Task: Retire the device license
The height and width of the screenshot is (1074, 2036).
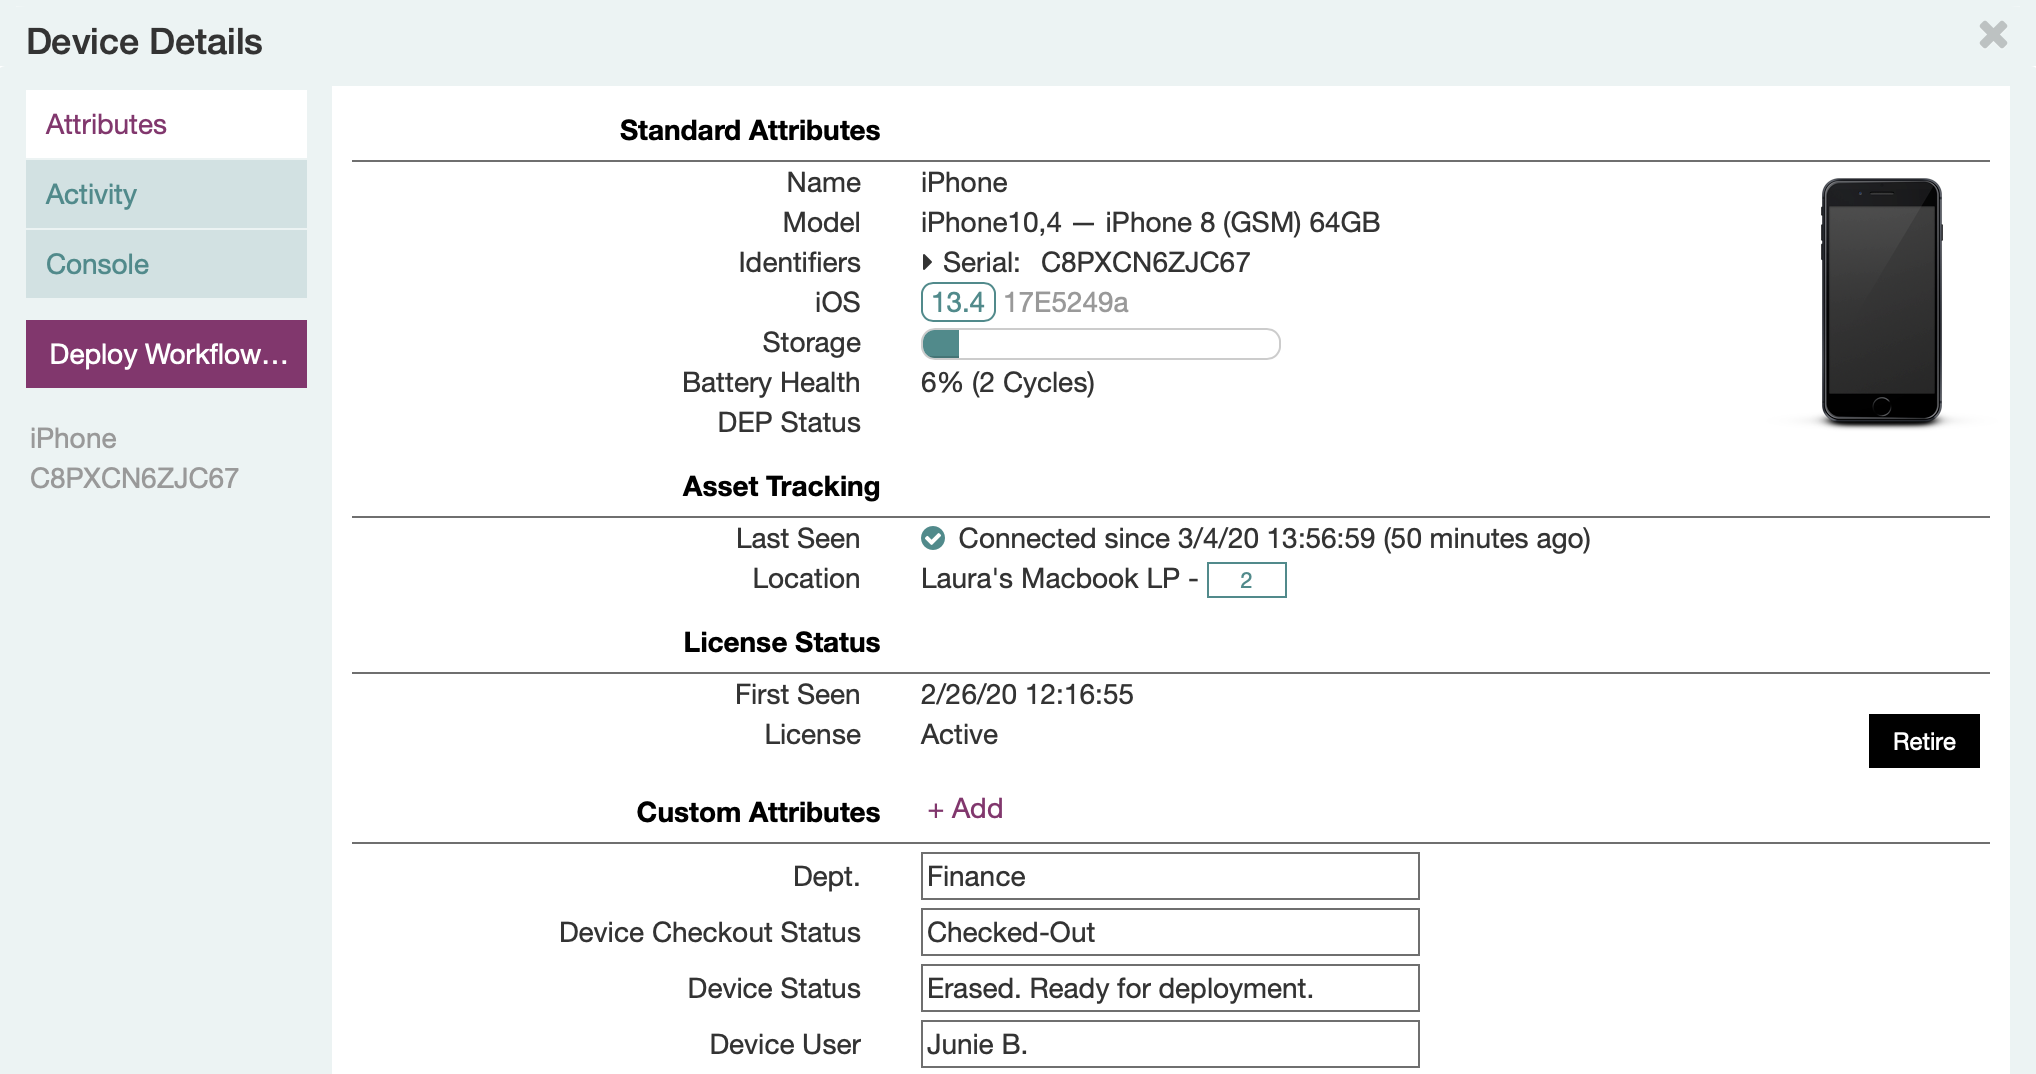Action: coord(1924,741)
